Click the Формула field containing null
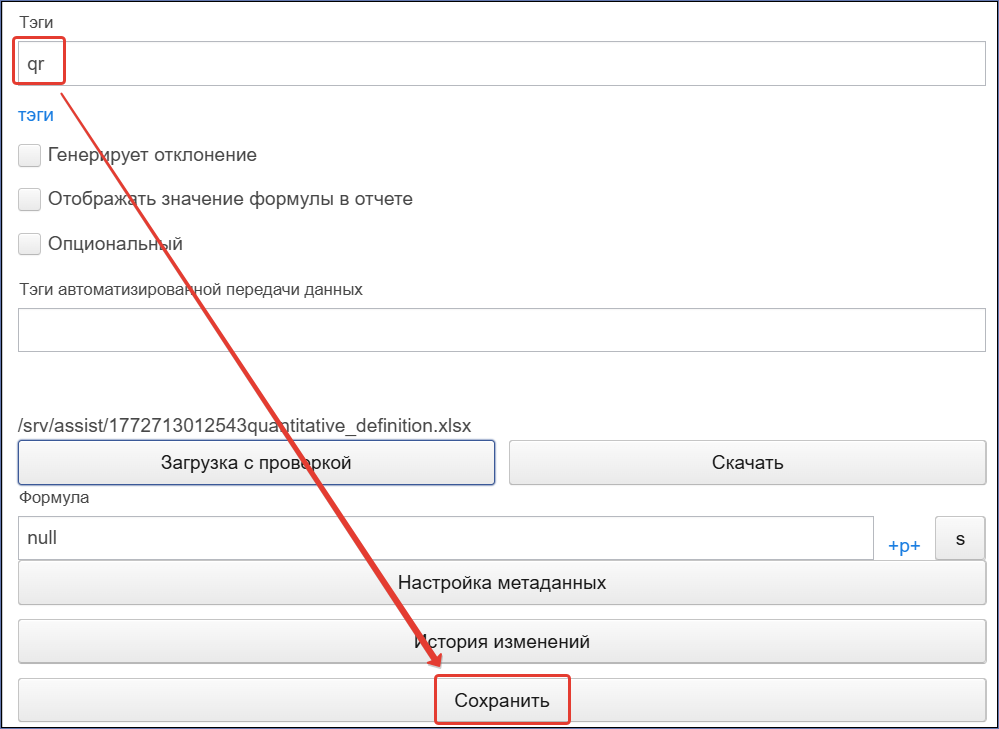Screen dimensions: 999x729 tap(445, 538)
